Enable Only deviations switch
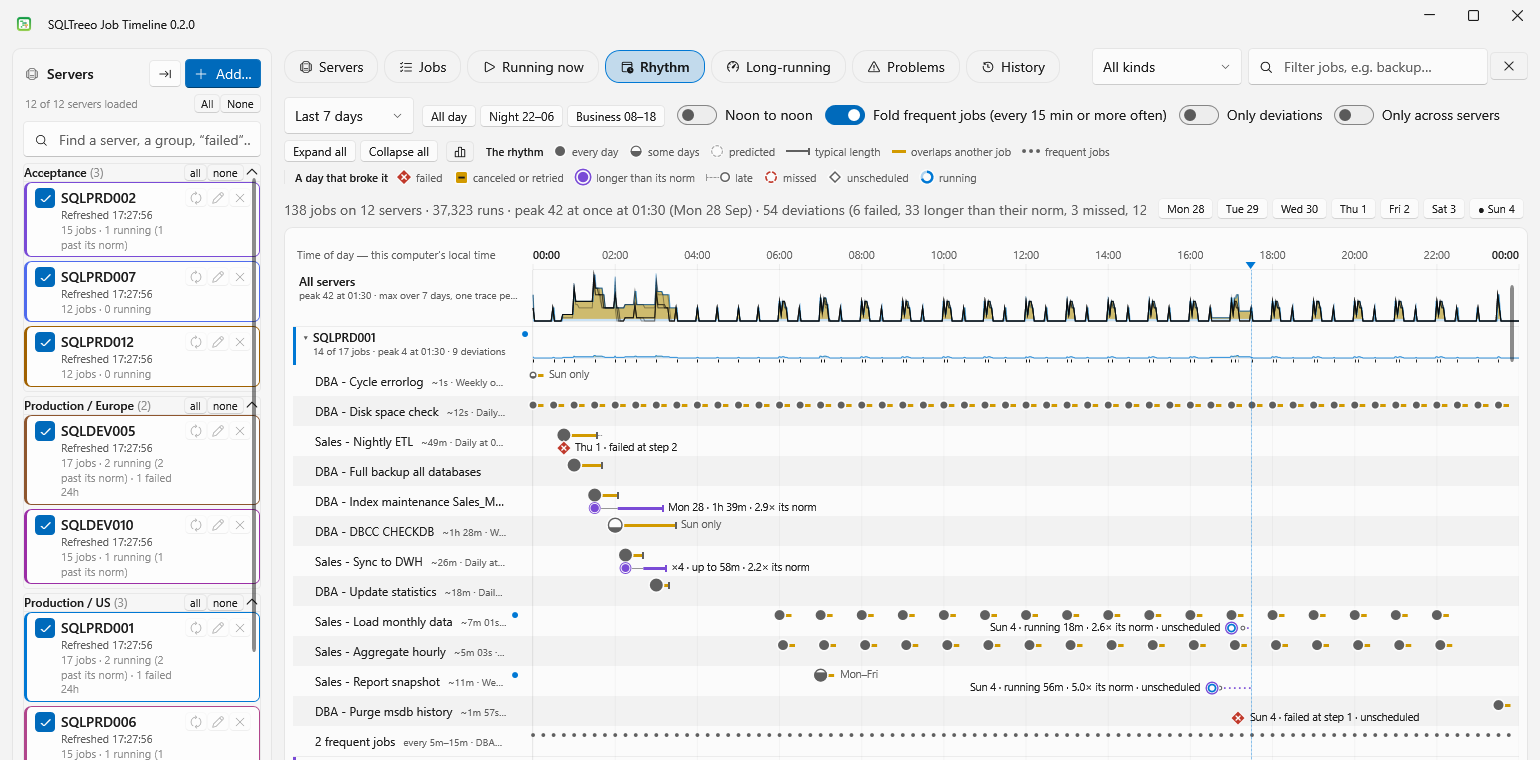1540x760 pixels. [1199, 115]
